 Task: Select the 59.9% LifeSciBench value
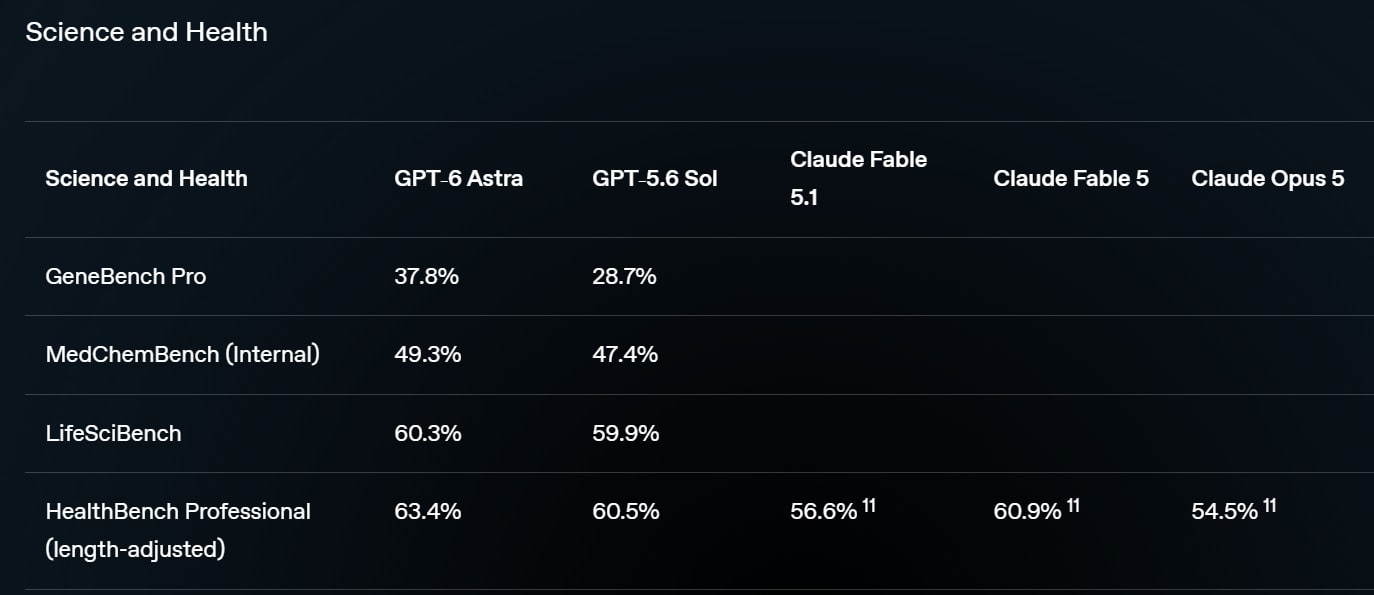(x=625, y=433)
